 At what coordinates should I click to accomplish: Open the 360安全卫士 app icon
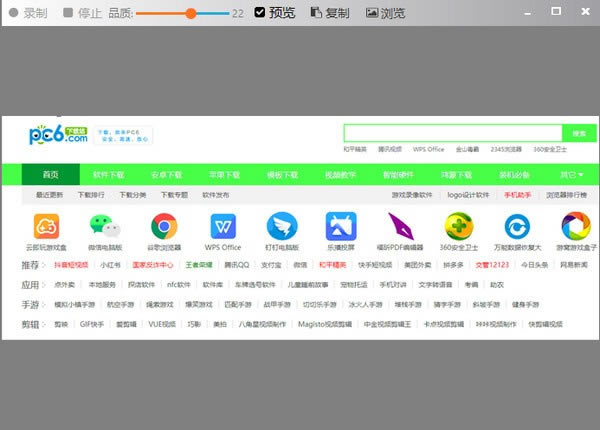459,226
